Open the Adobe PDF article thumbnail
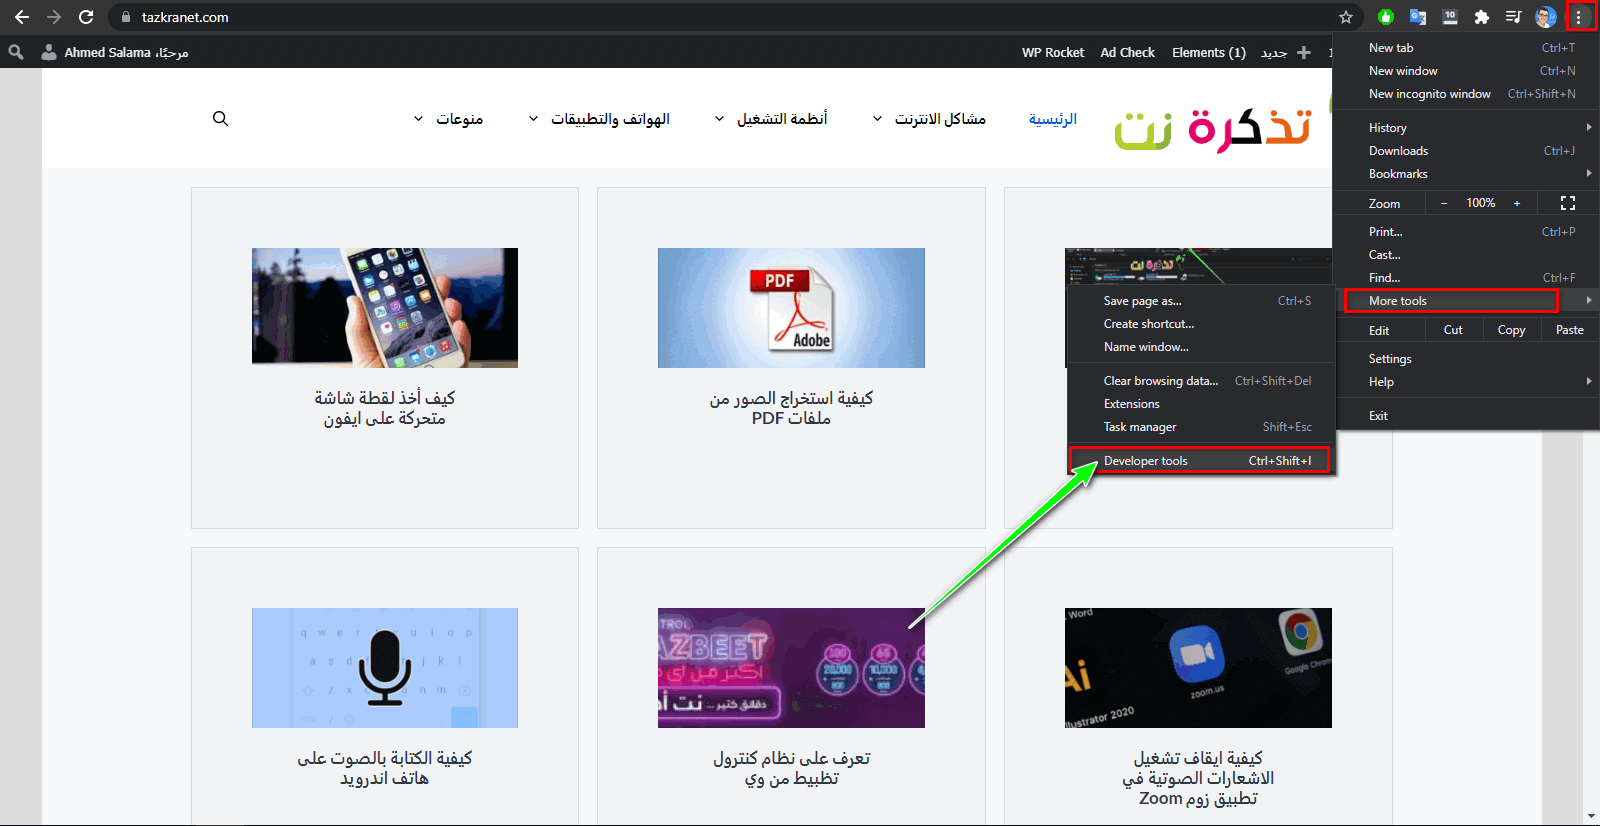Image resolution: width=1600 pixels, height=826 pixels. point(791,308)
